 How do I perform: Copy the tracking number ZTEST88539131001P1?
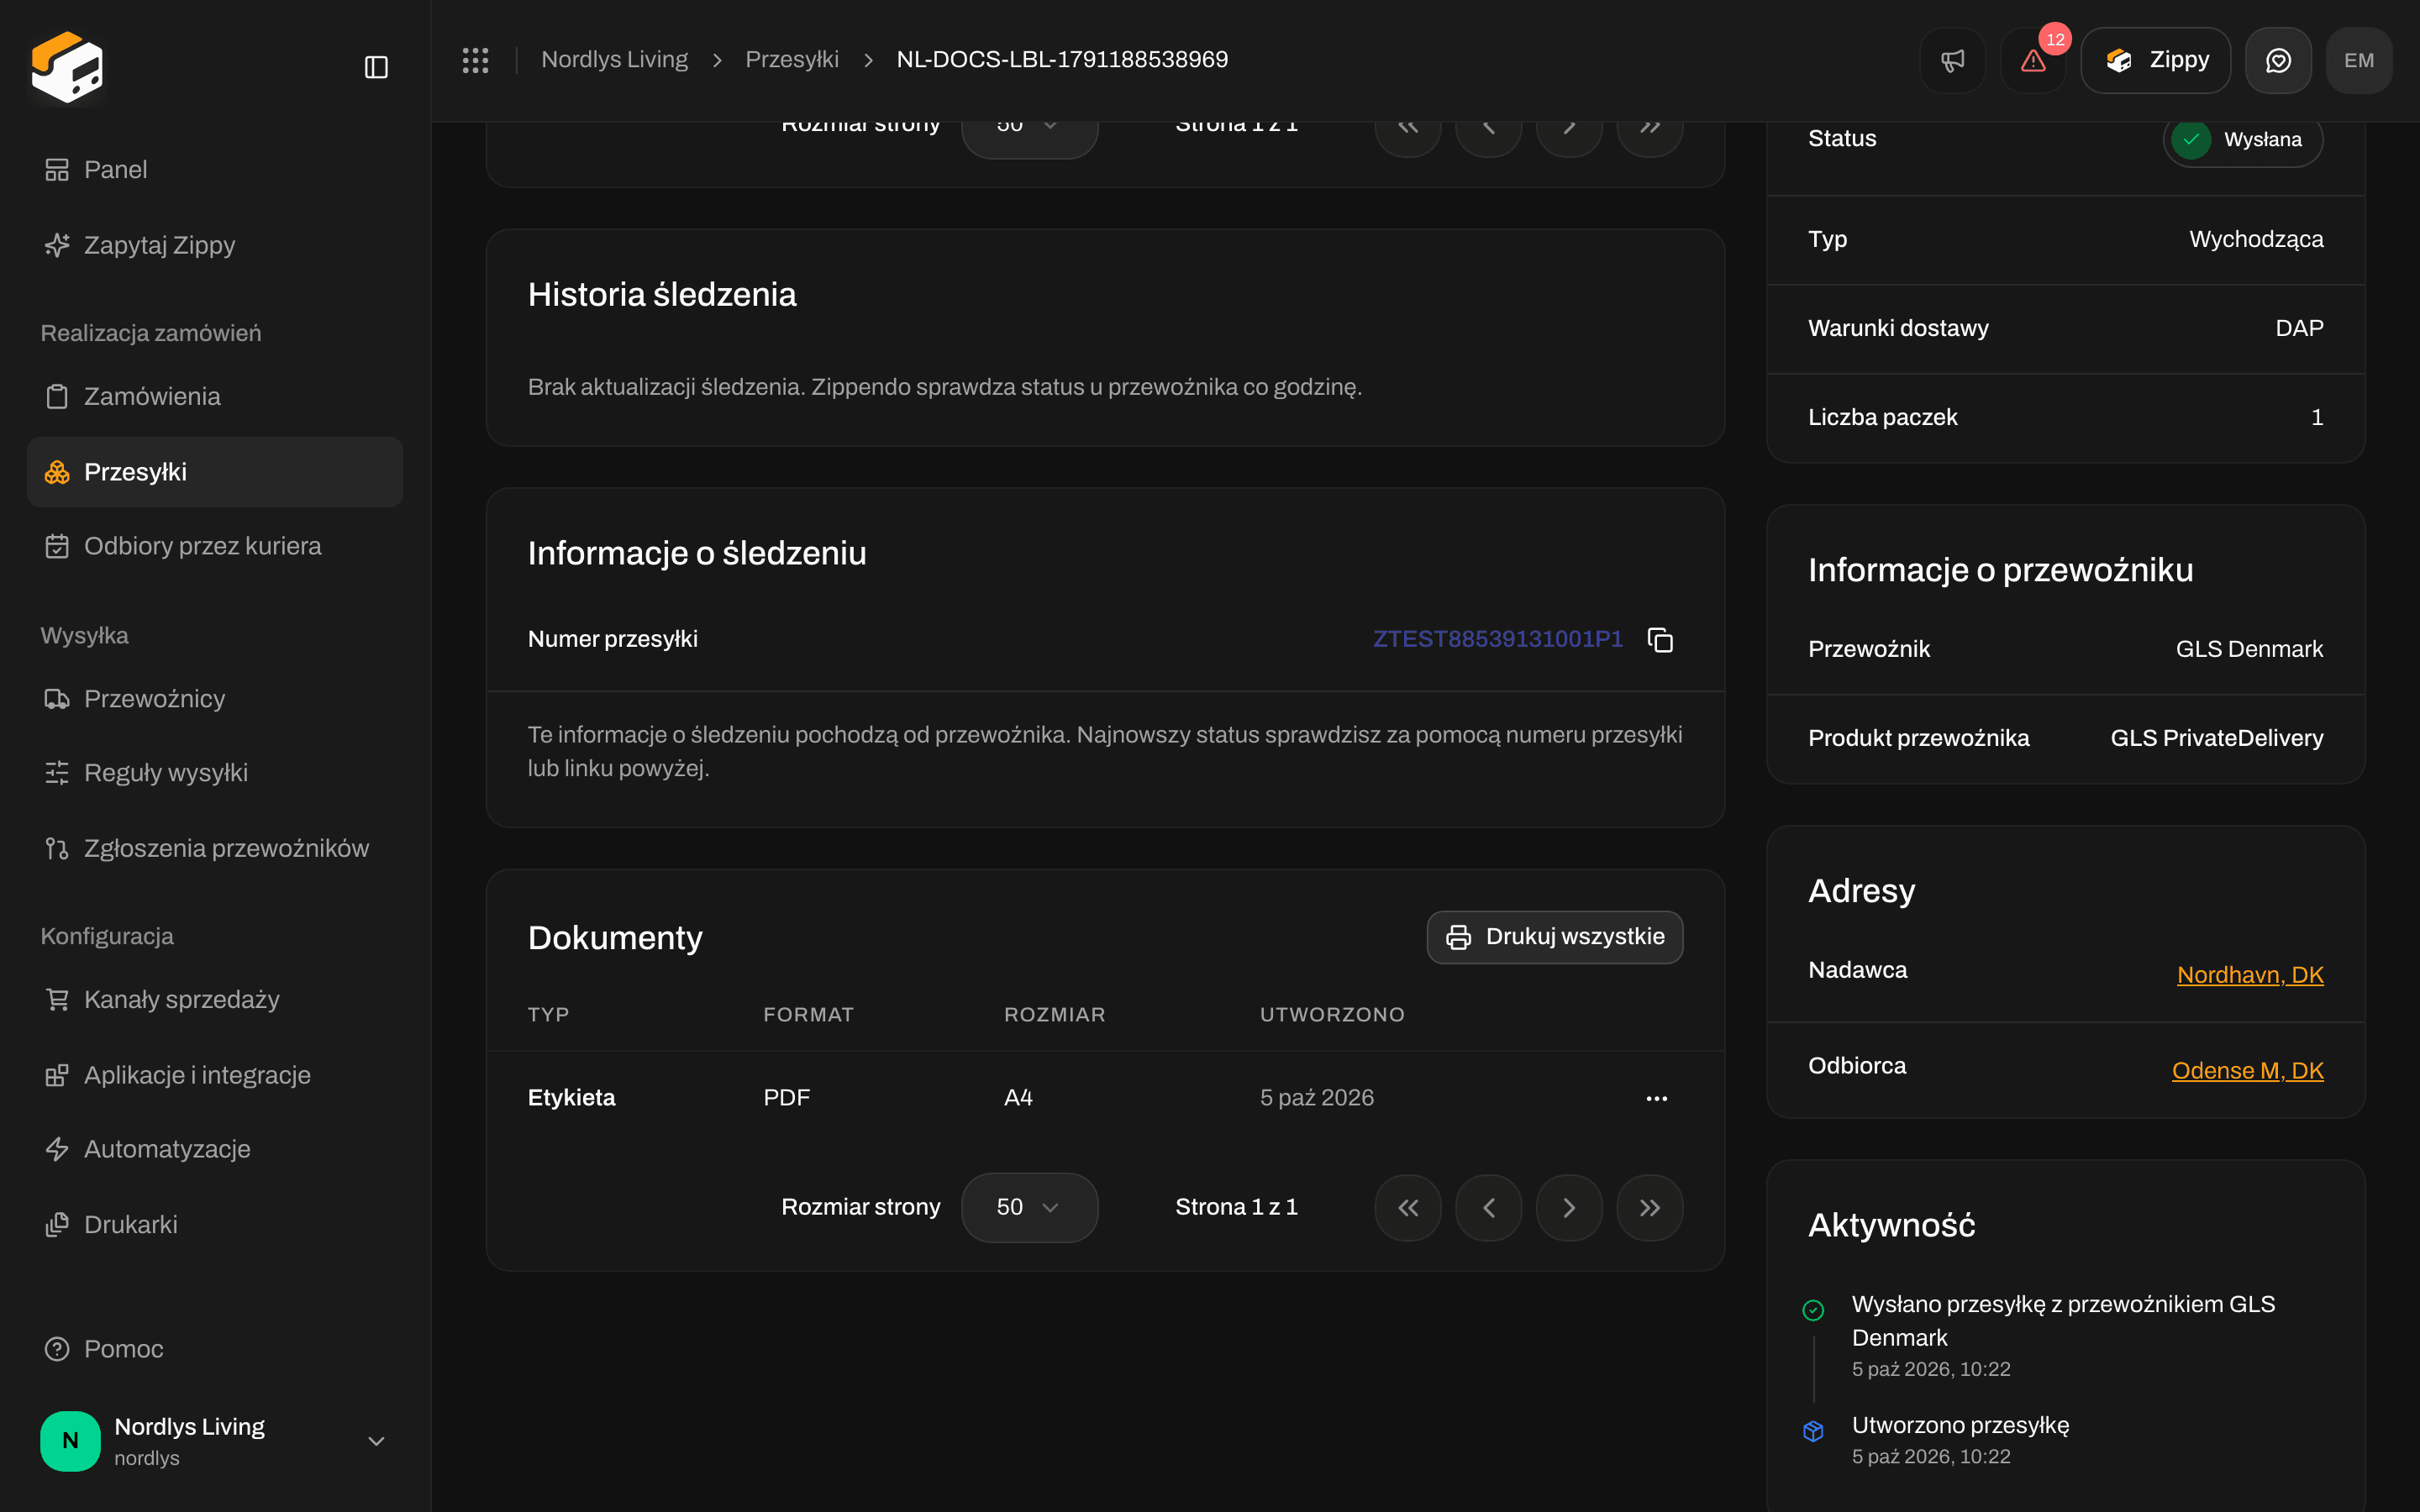coord(1660,640)
